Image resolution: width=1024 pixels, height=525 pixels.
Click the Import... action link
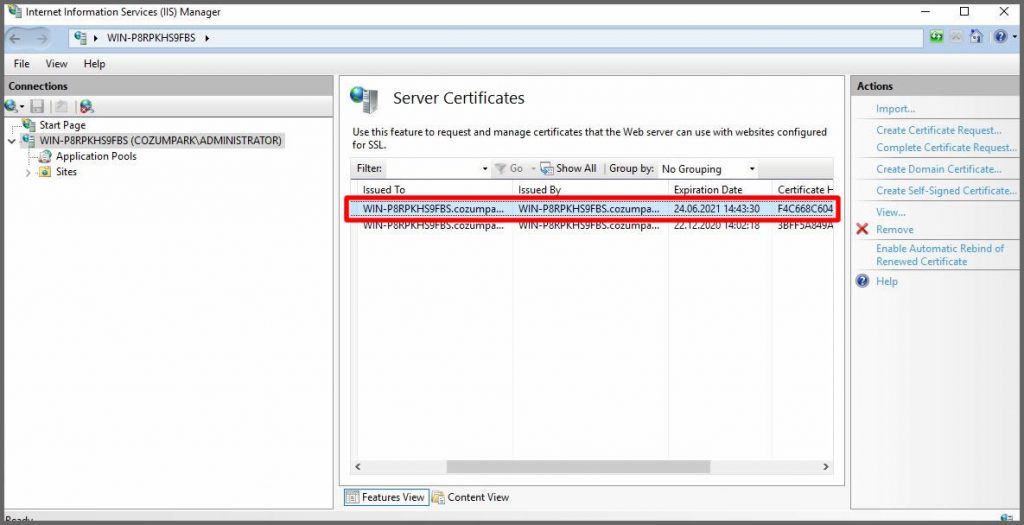(895, 108)
